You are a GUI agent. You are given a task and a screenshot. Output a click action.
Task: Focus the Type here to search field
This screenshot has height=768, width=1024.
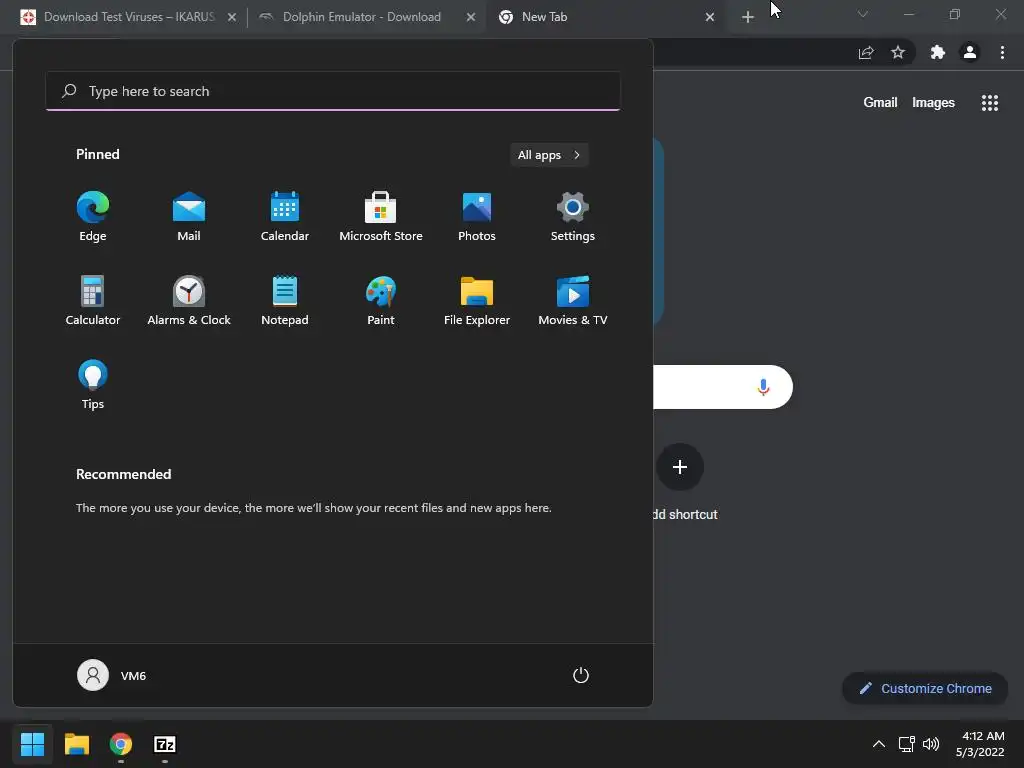333,91
